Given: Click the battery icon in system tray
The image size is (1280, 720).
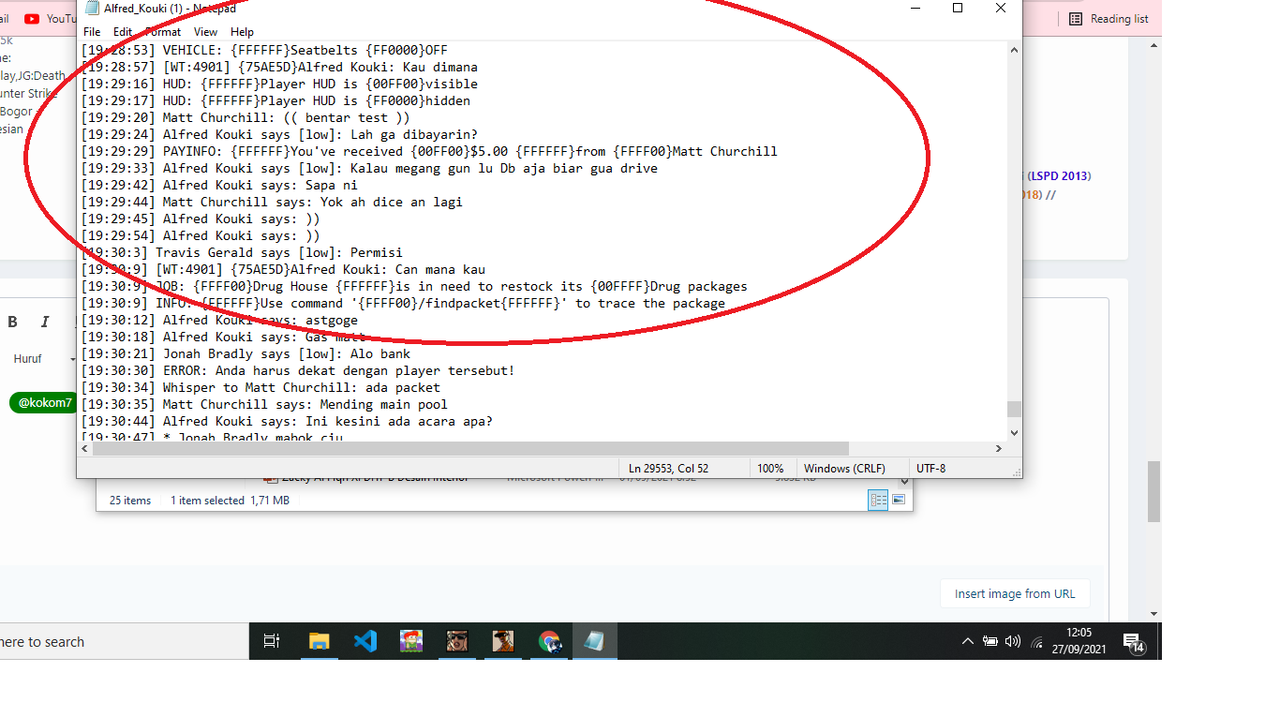Looking at the screenshot, I should tap(990, 642).
